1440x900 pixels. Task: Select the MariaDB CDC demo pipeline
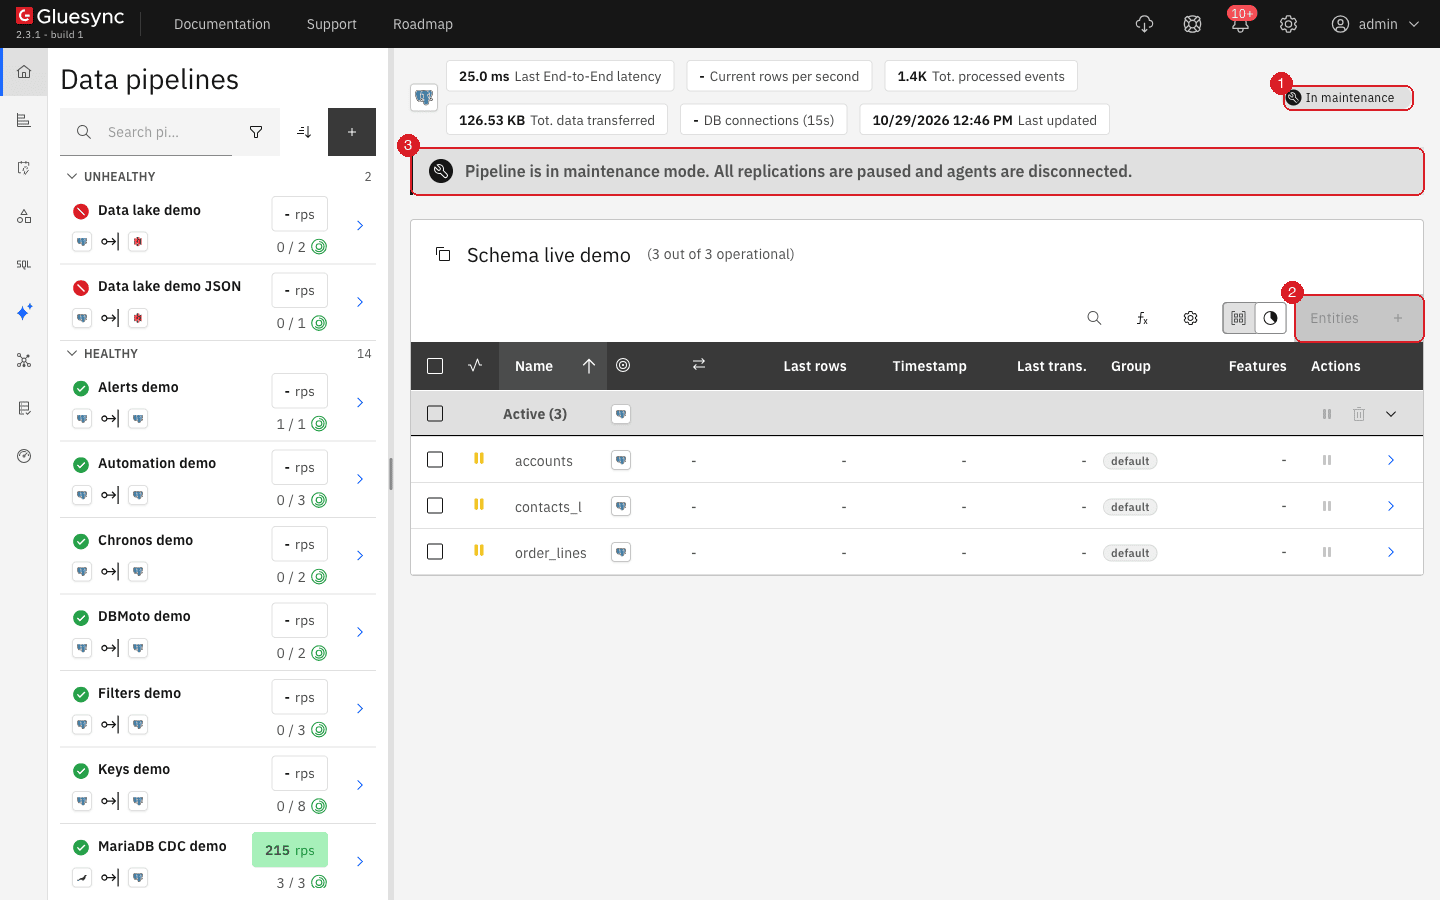218,862
